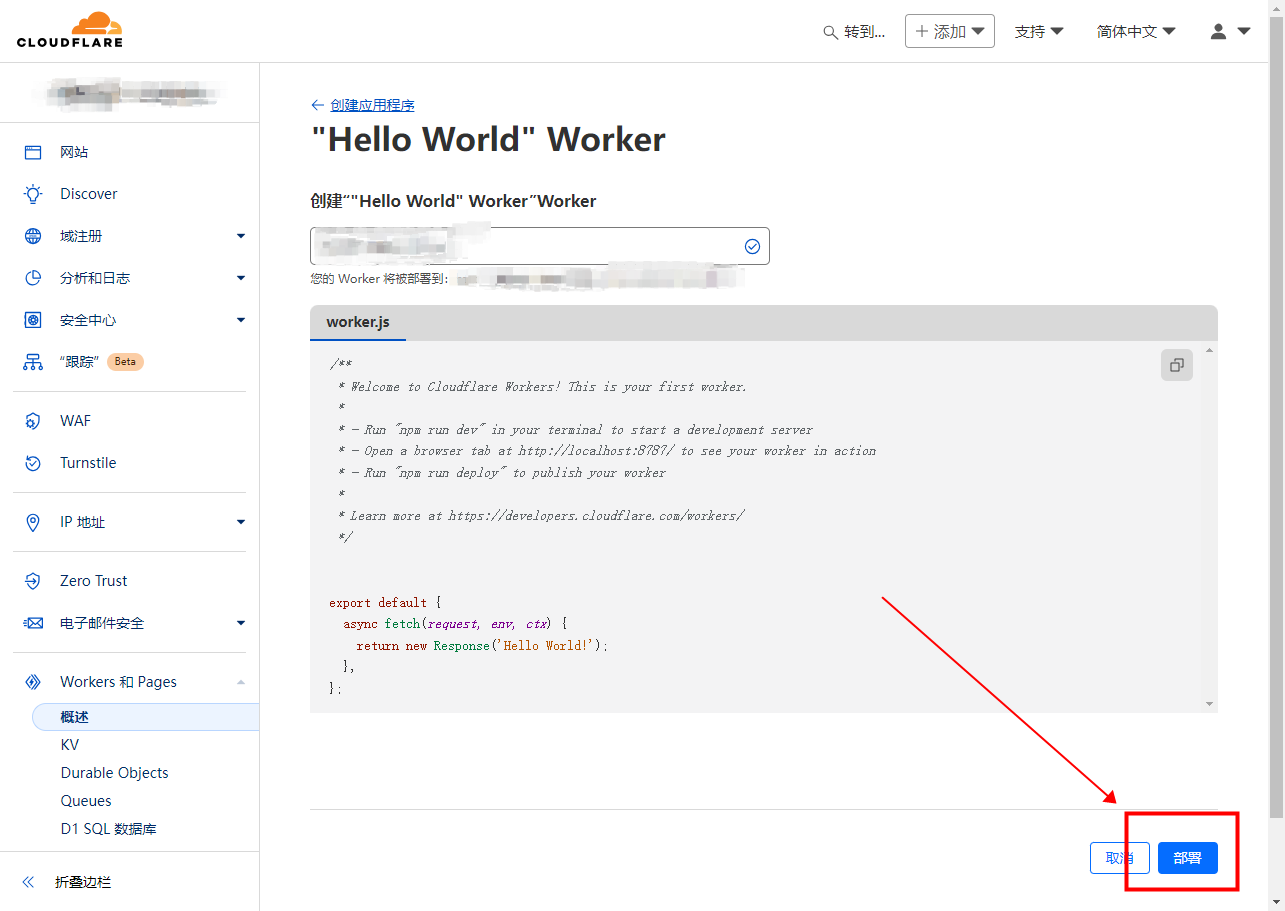The image size is (1285, 911).
Task: Click the 'export default {' code line
Action: 384,603
